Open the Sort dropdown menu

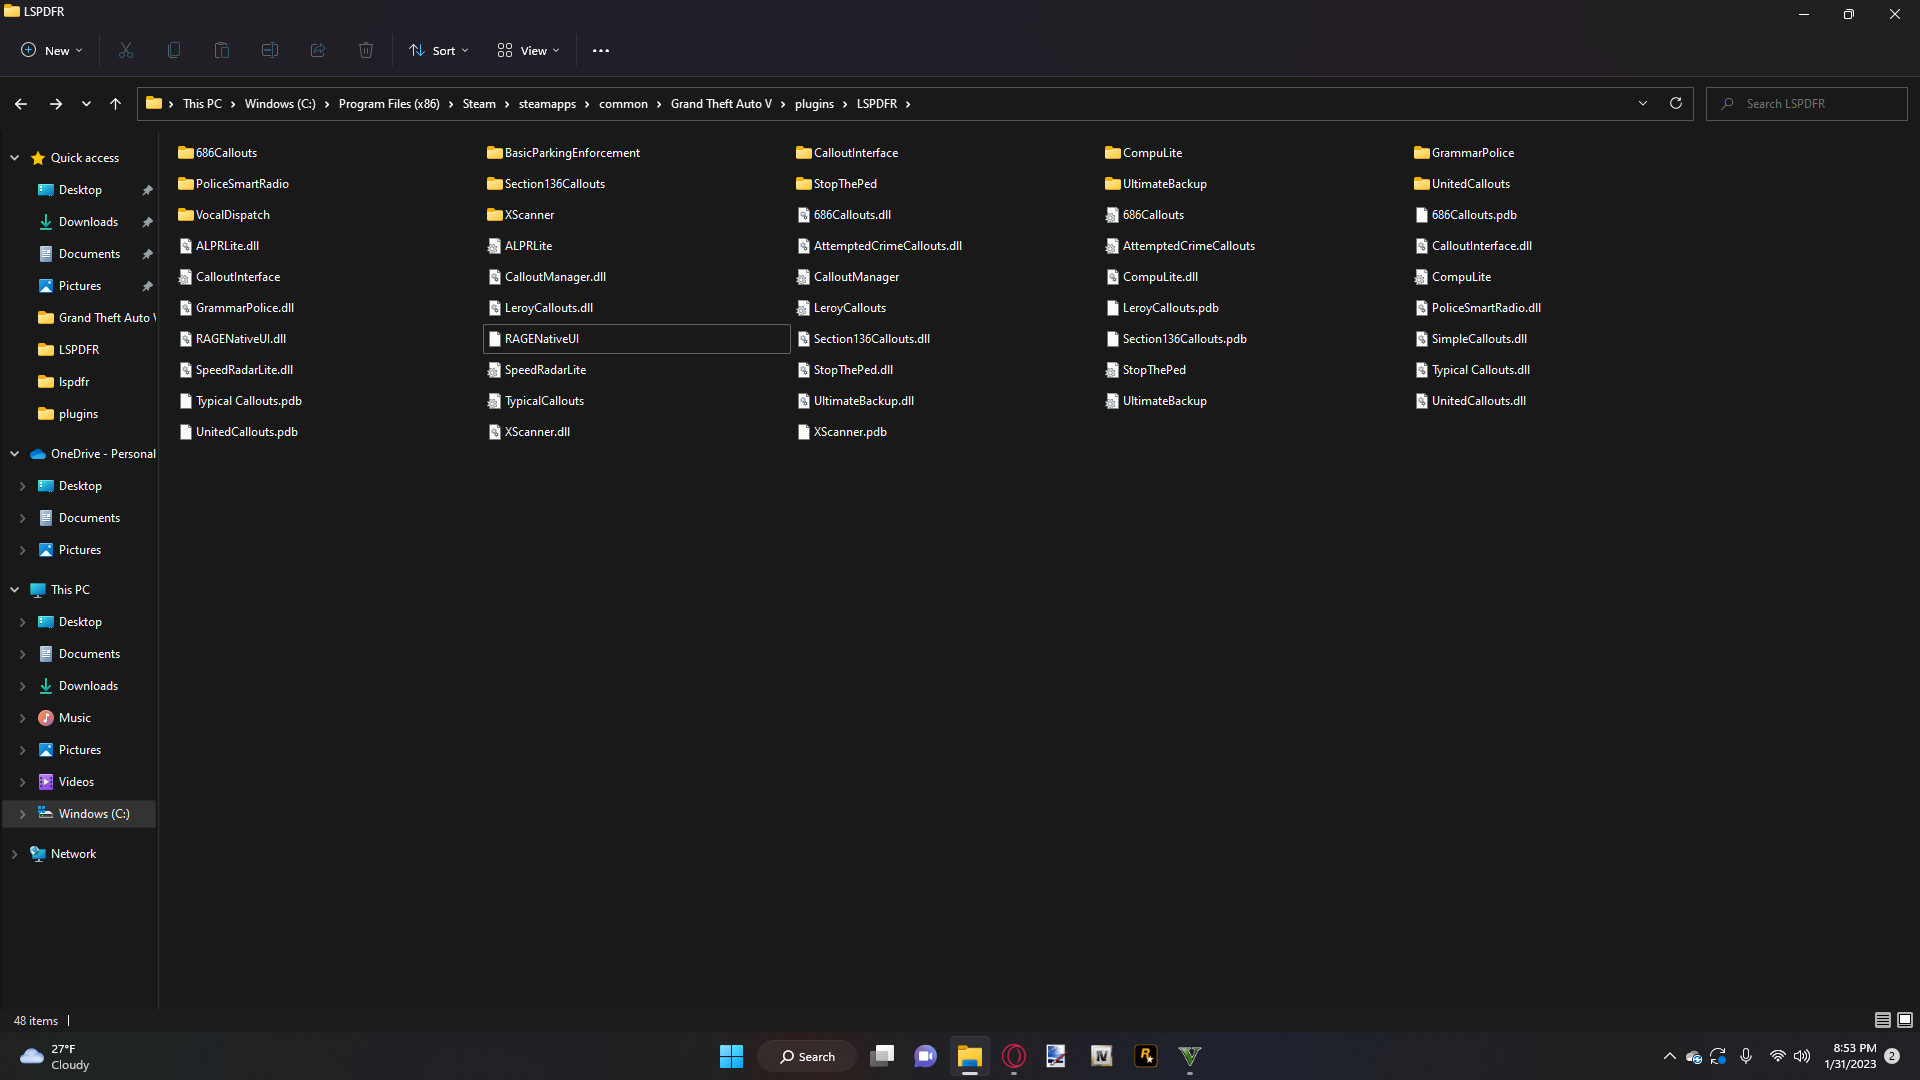point(438,50)
